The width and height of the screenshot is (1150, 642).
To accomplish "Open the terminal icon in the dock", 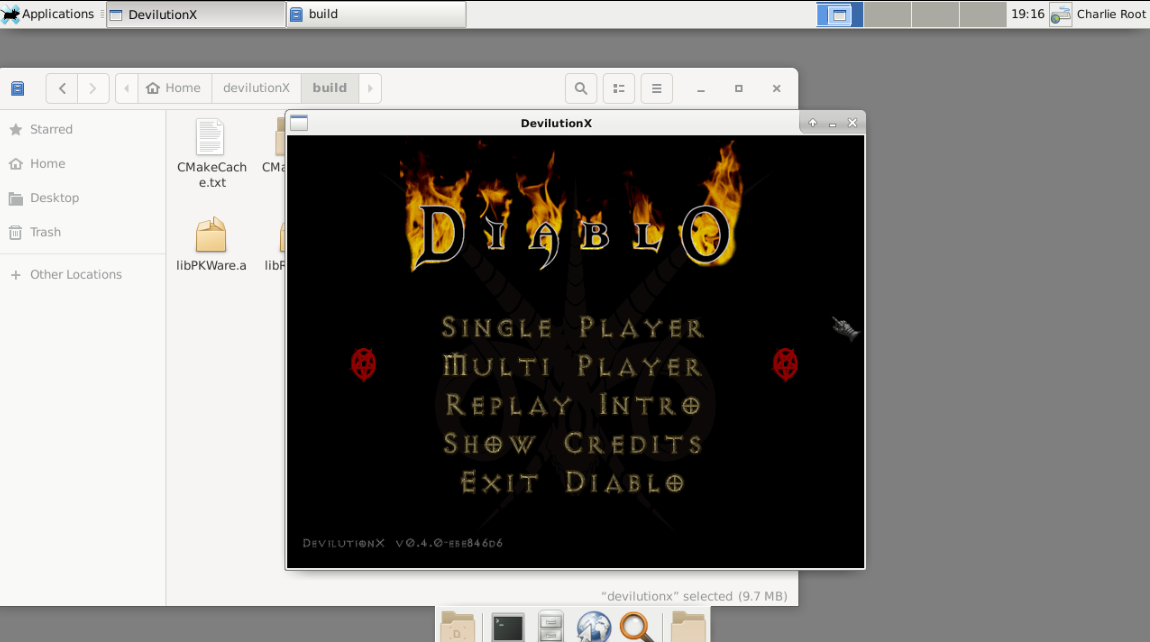I will [508, 627].
